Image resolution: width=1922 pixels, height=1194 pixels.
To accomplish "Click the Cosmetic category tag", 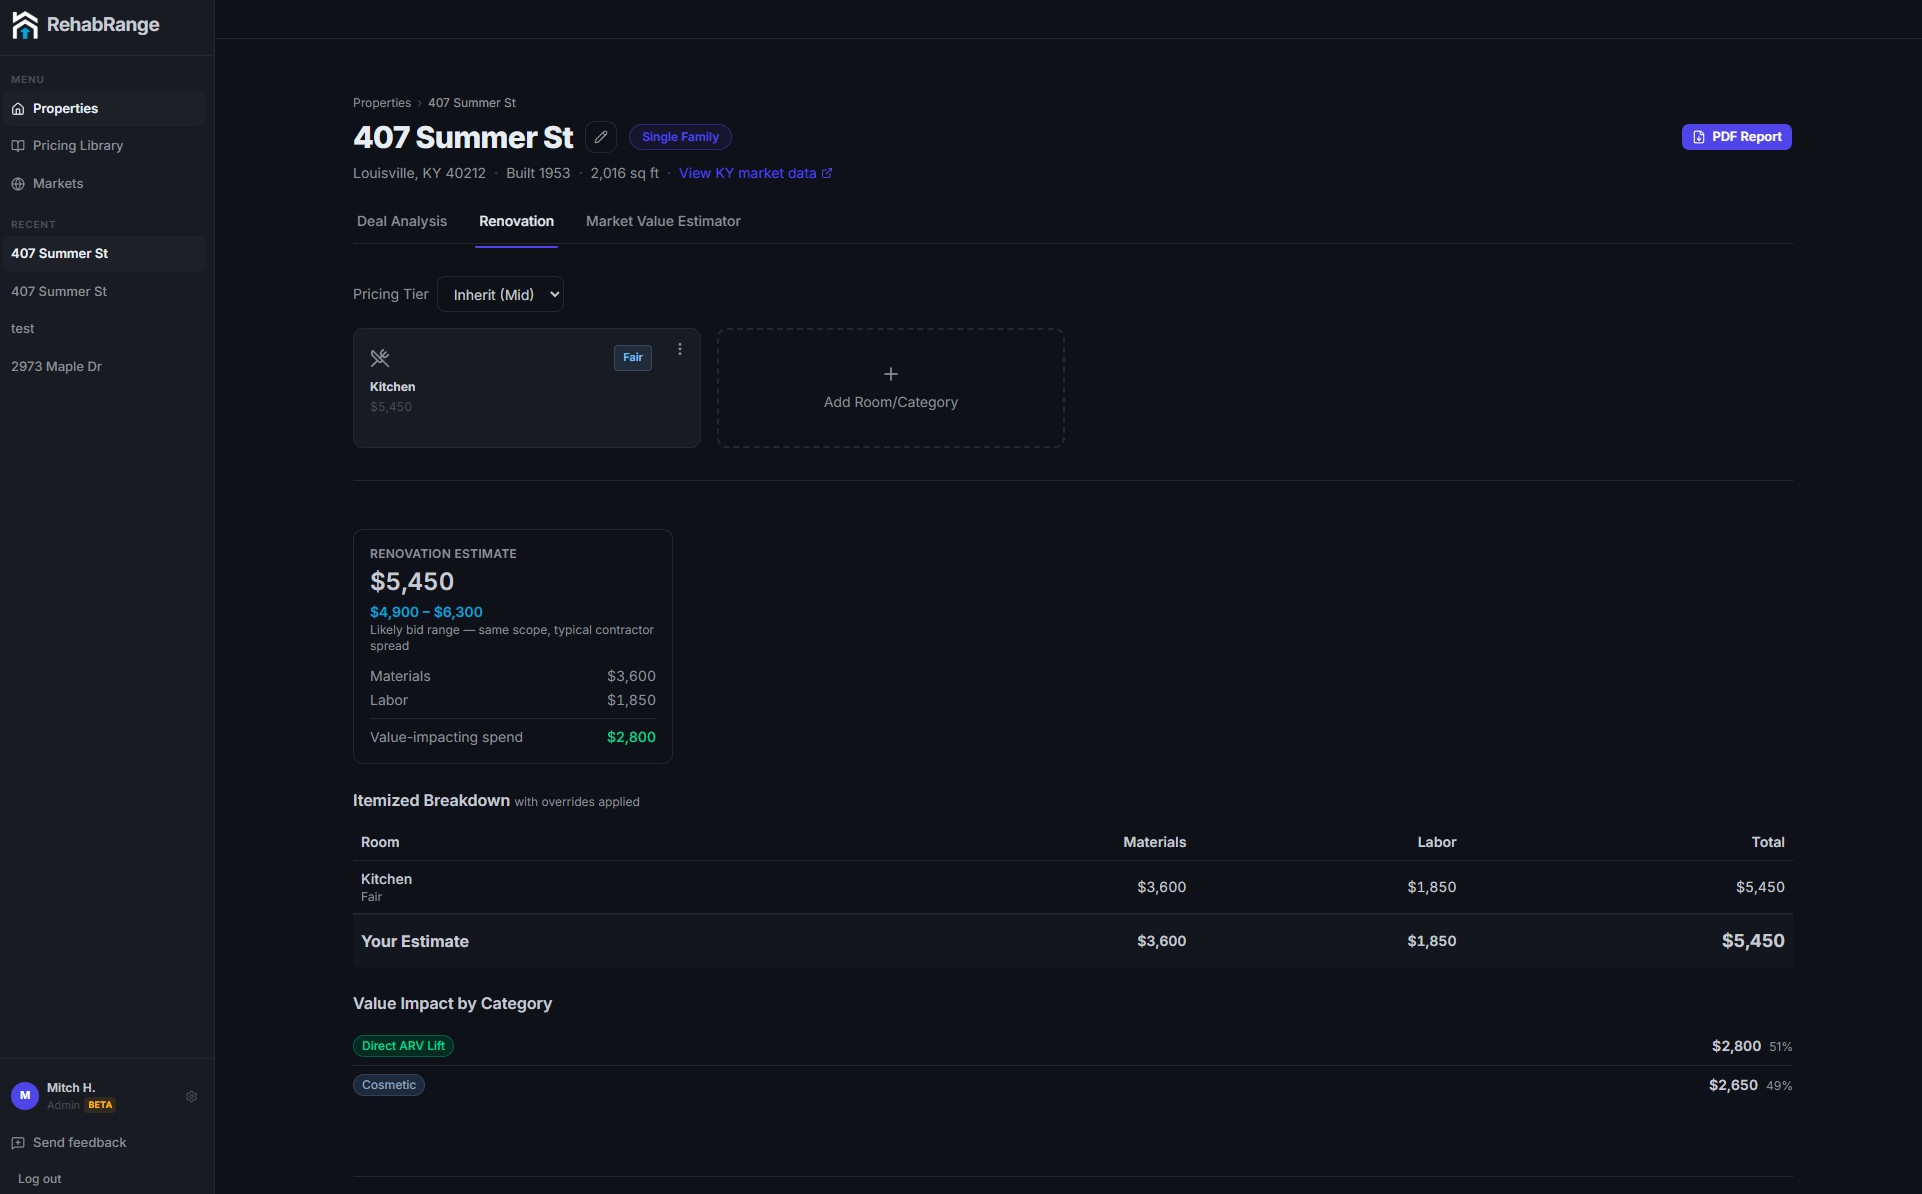I will pos(389,1085).
